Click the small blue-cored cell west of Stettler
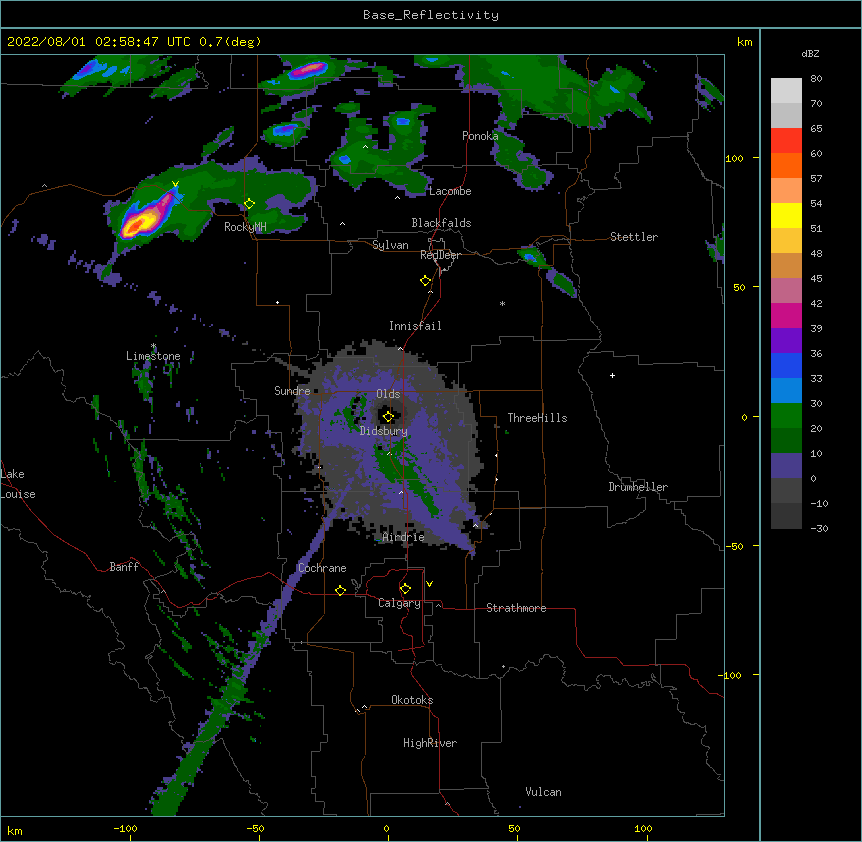Image resolution: width=862 pixels, height=842 pixels. pyautogui.click(x=530, y=257)
